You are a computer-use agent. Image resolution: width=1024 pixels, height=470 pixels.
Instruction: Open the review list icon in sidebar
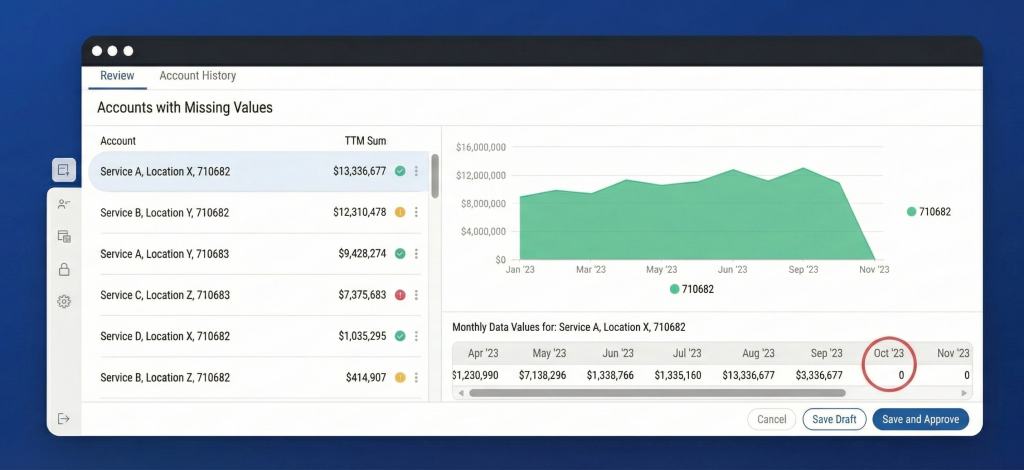(64, 170)
